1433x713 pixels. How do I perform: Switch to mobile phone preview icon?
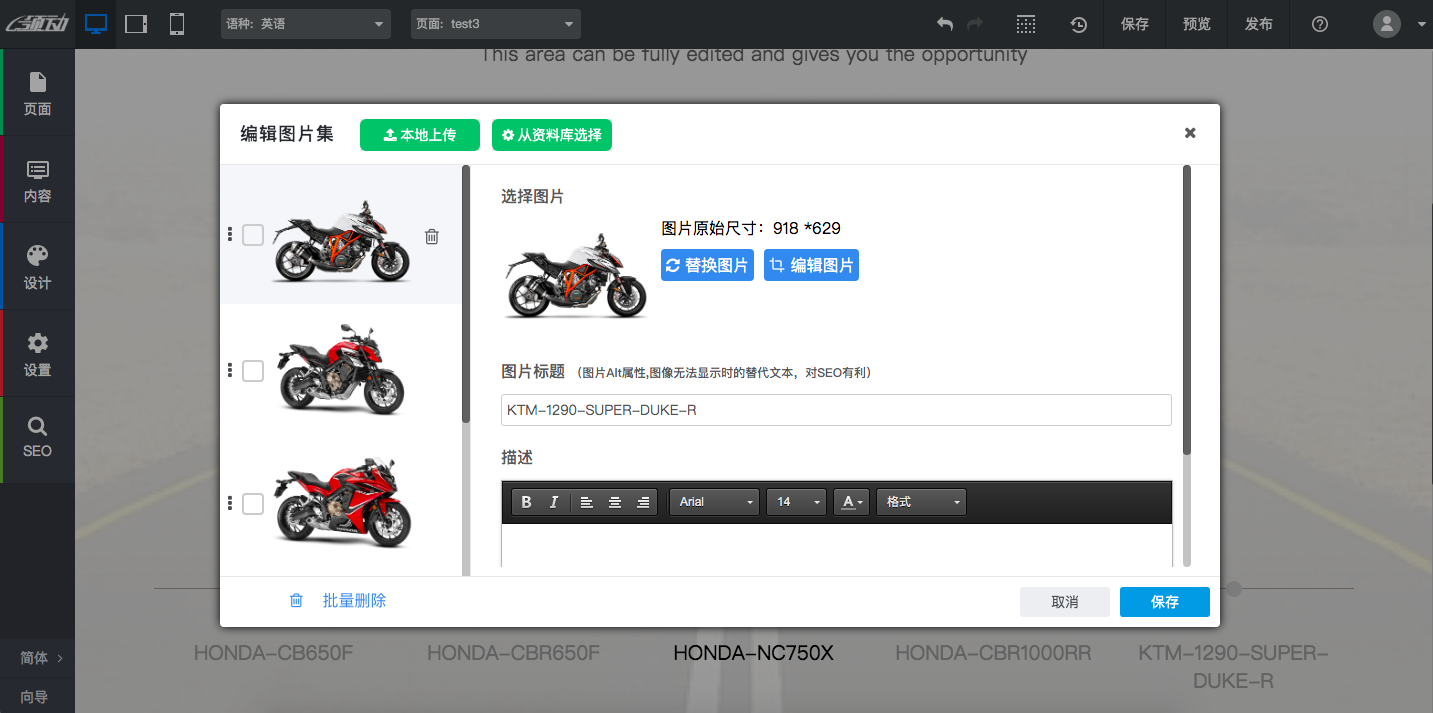(x=176, y=24)
